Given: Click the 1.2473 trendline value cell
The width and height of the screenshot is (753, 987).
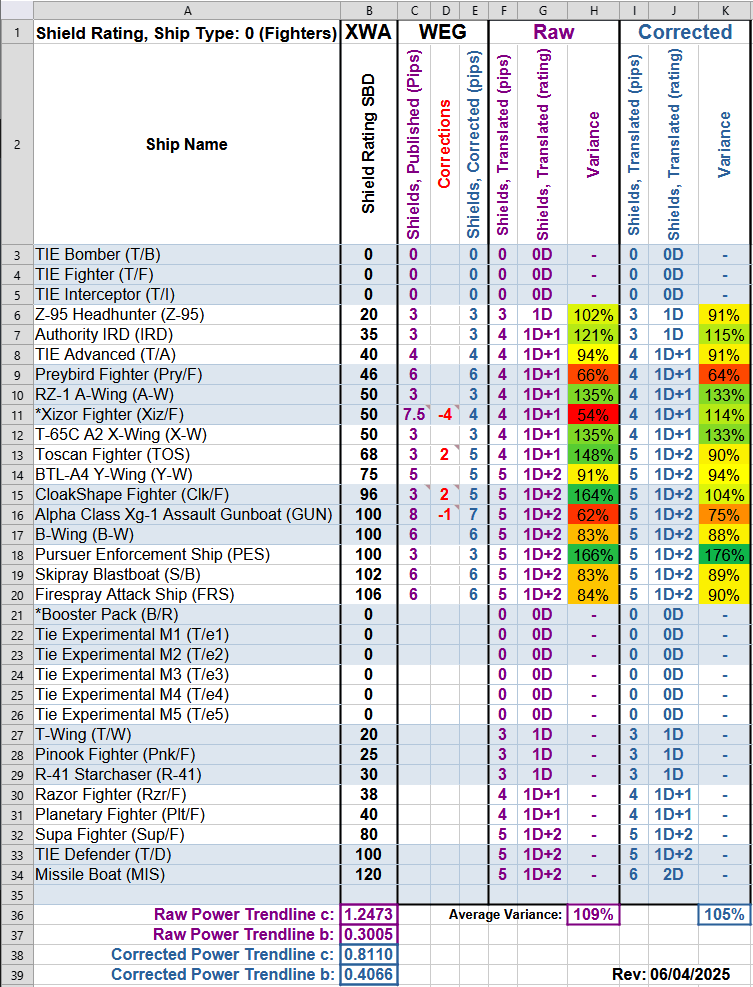Looking at the screenshot, I should [x=369, y=915].
